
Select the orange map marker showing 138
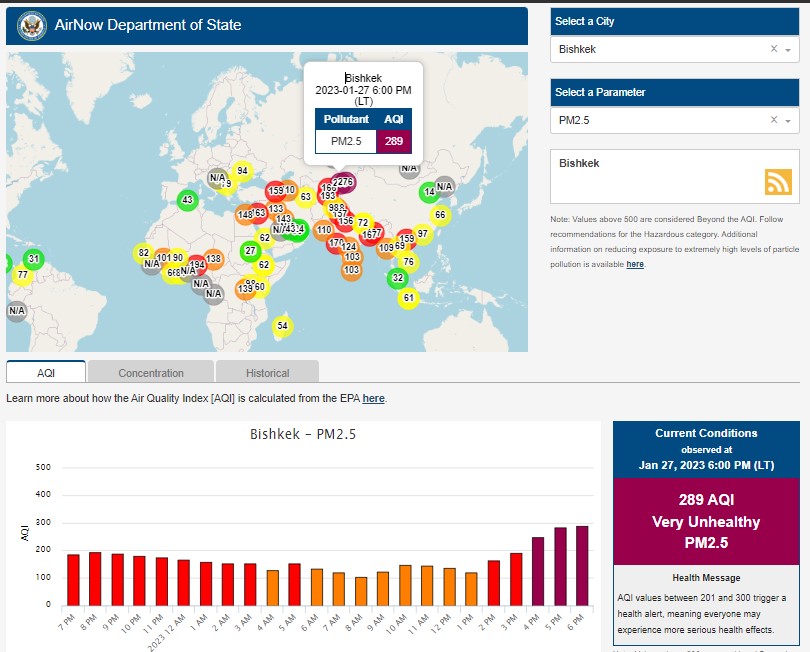[x=213, y=259]
